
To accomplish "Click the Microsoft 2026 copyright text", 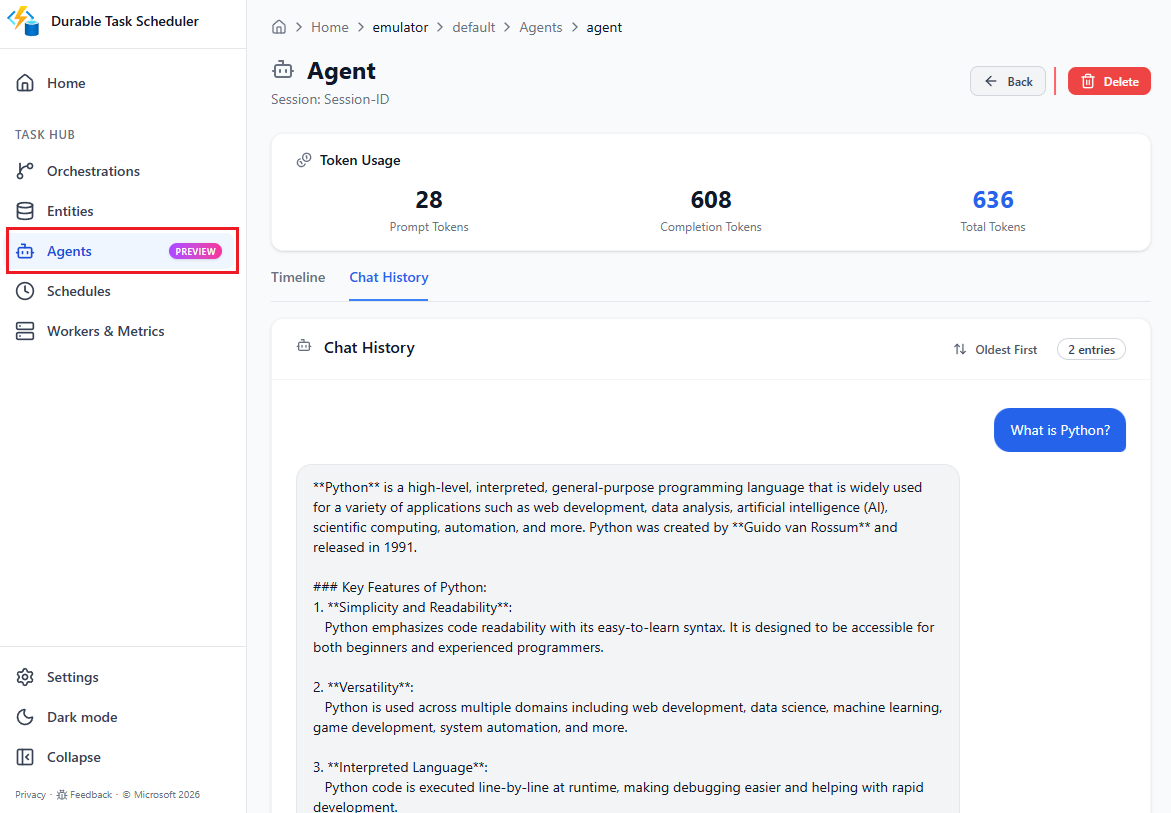I will (161, 794).
